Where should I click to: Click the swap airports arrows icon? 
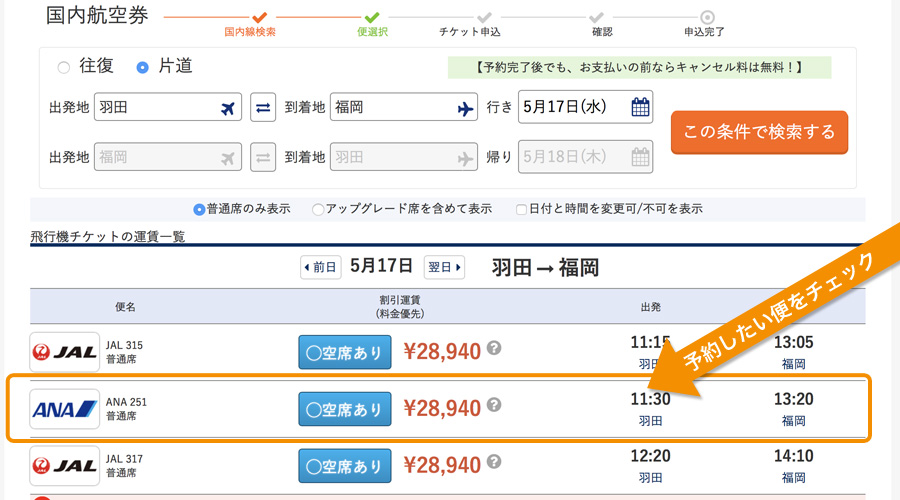[263, 108]
